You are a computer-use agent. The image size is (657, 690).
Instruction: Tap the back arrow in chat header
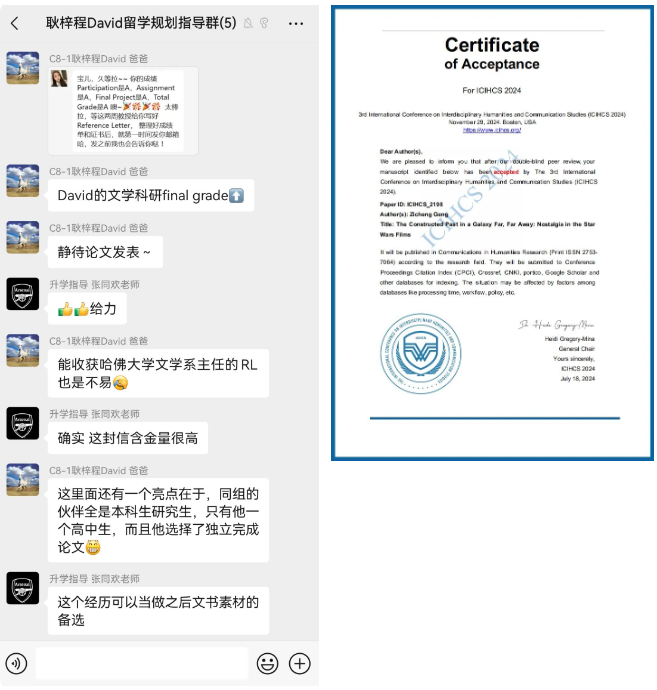[15, 23]
